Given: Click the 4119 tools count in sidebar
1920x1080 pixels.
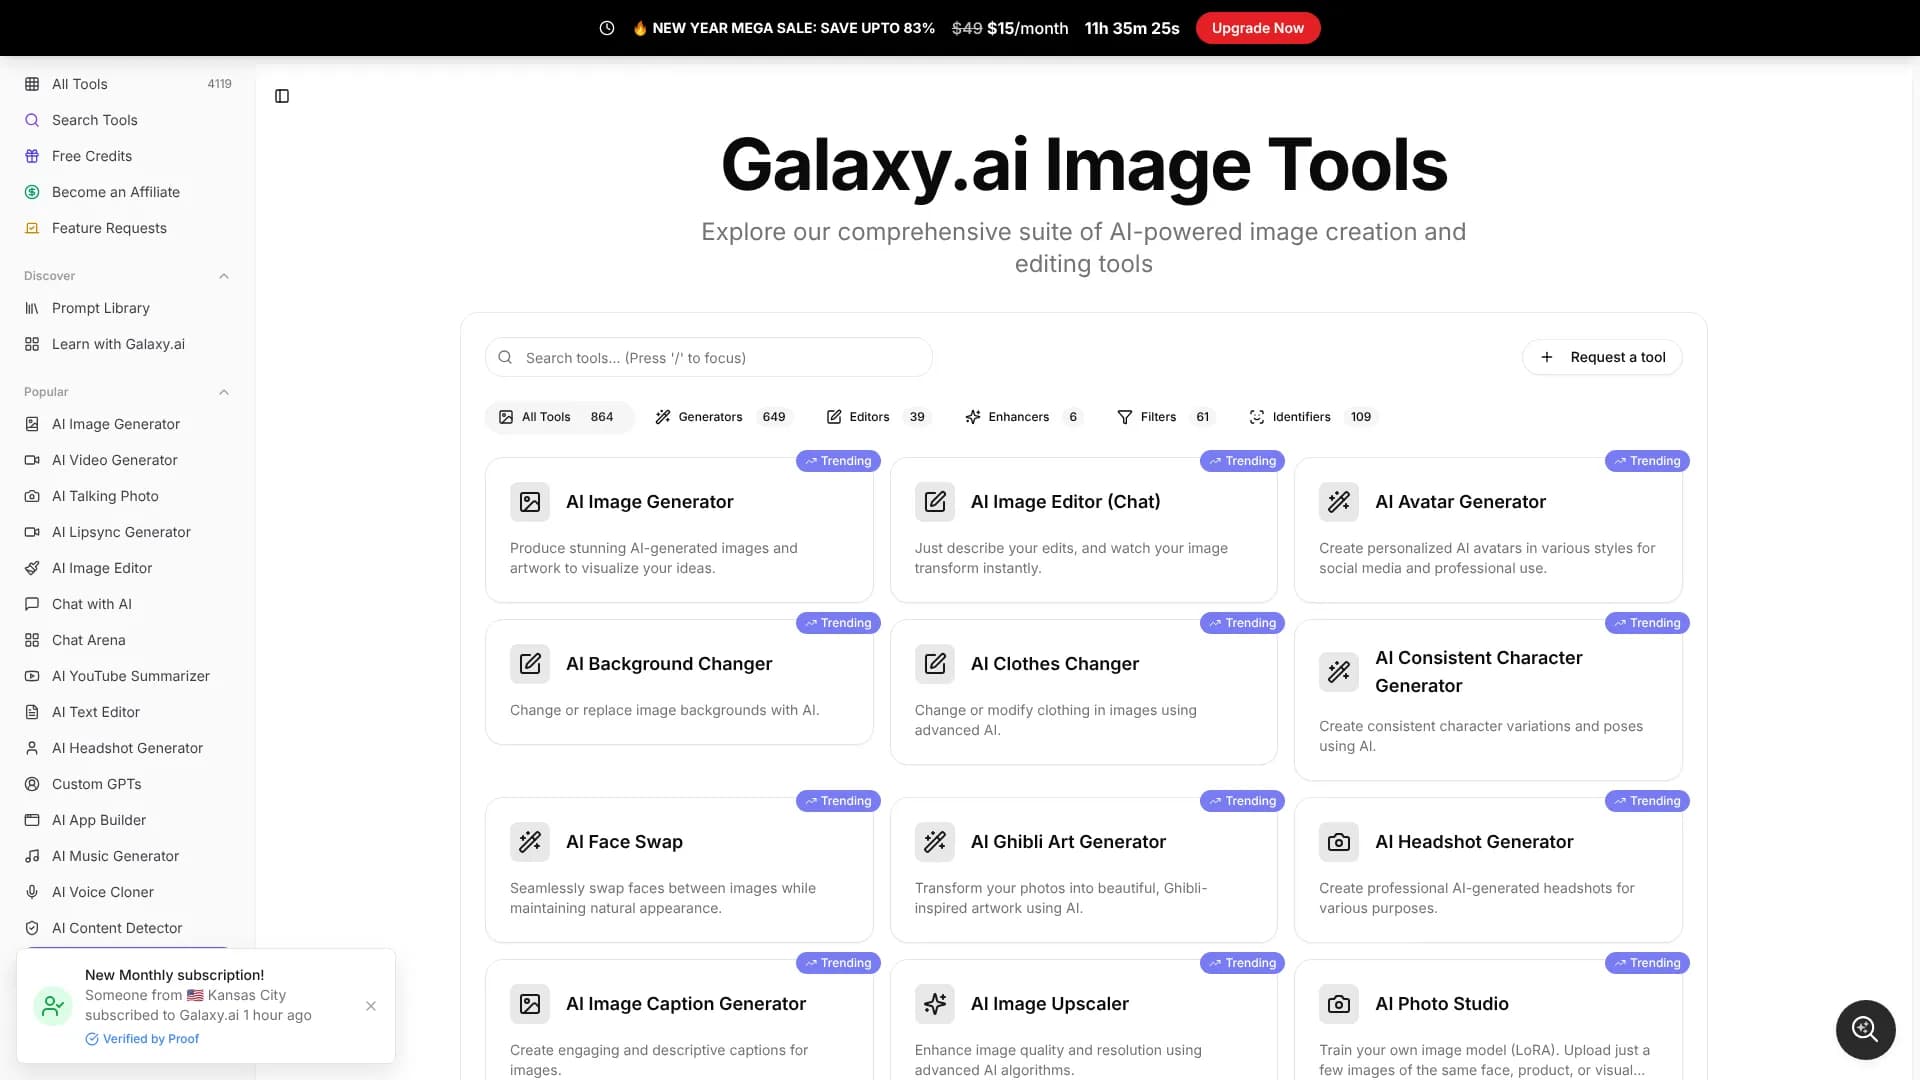Looking at the screenshot, I should click(x=219, y=84).
